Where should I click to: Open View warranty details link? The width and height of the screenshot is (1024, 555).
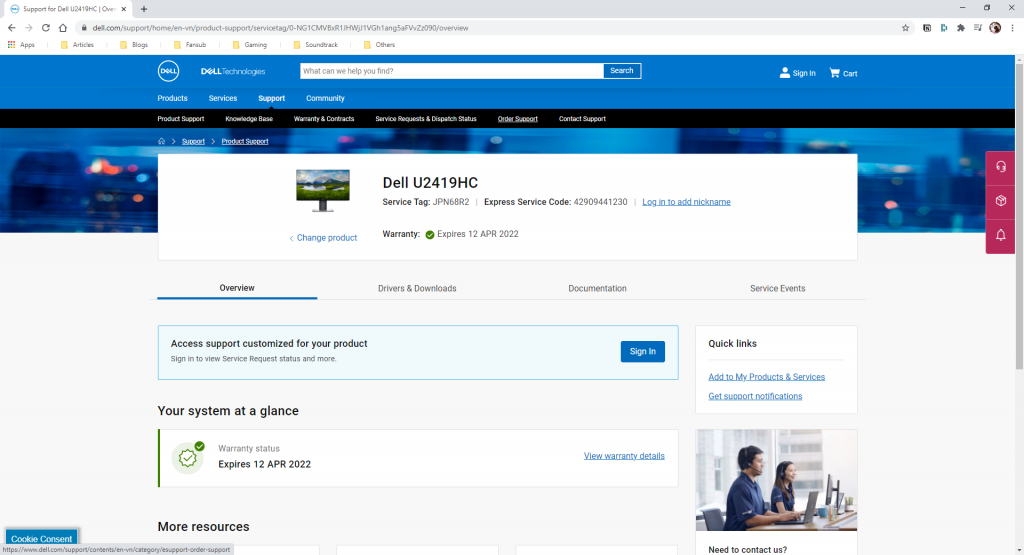624,456
